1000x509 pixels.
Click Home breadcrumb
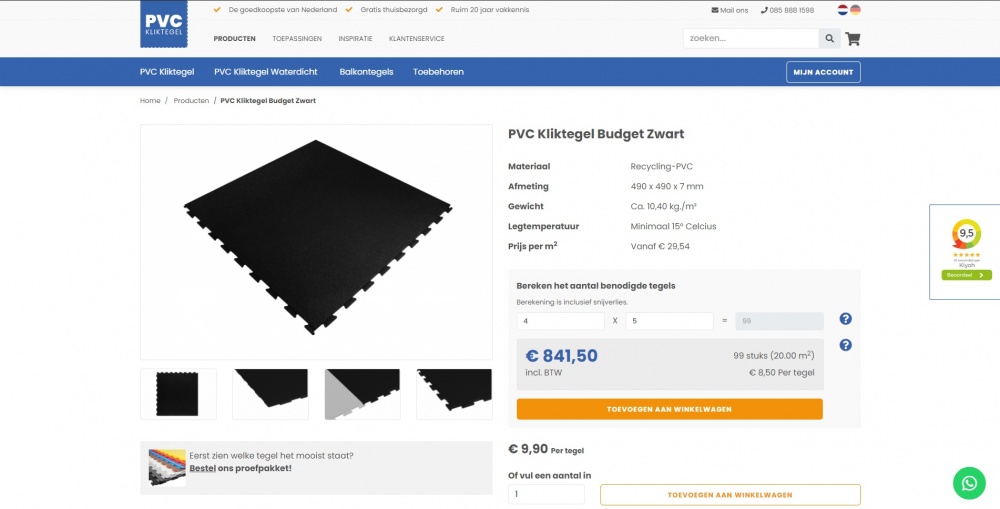[x=151, y=101]
